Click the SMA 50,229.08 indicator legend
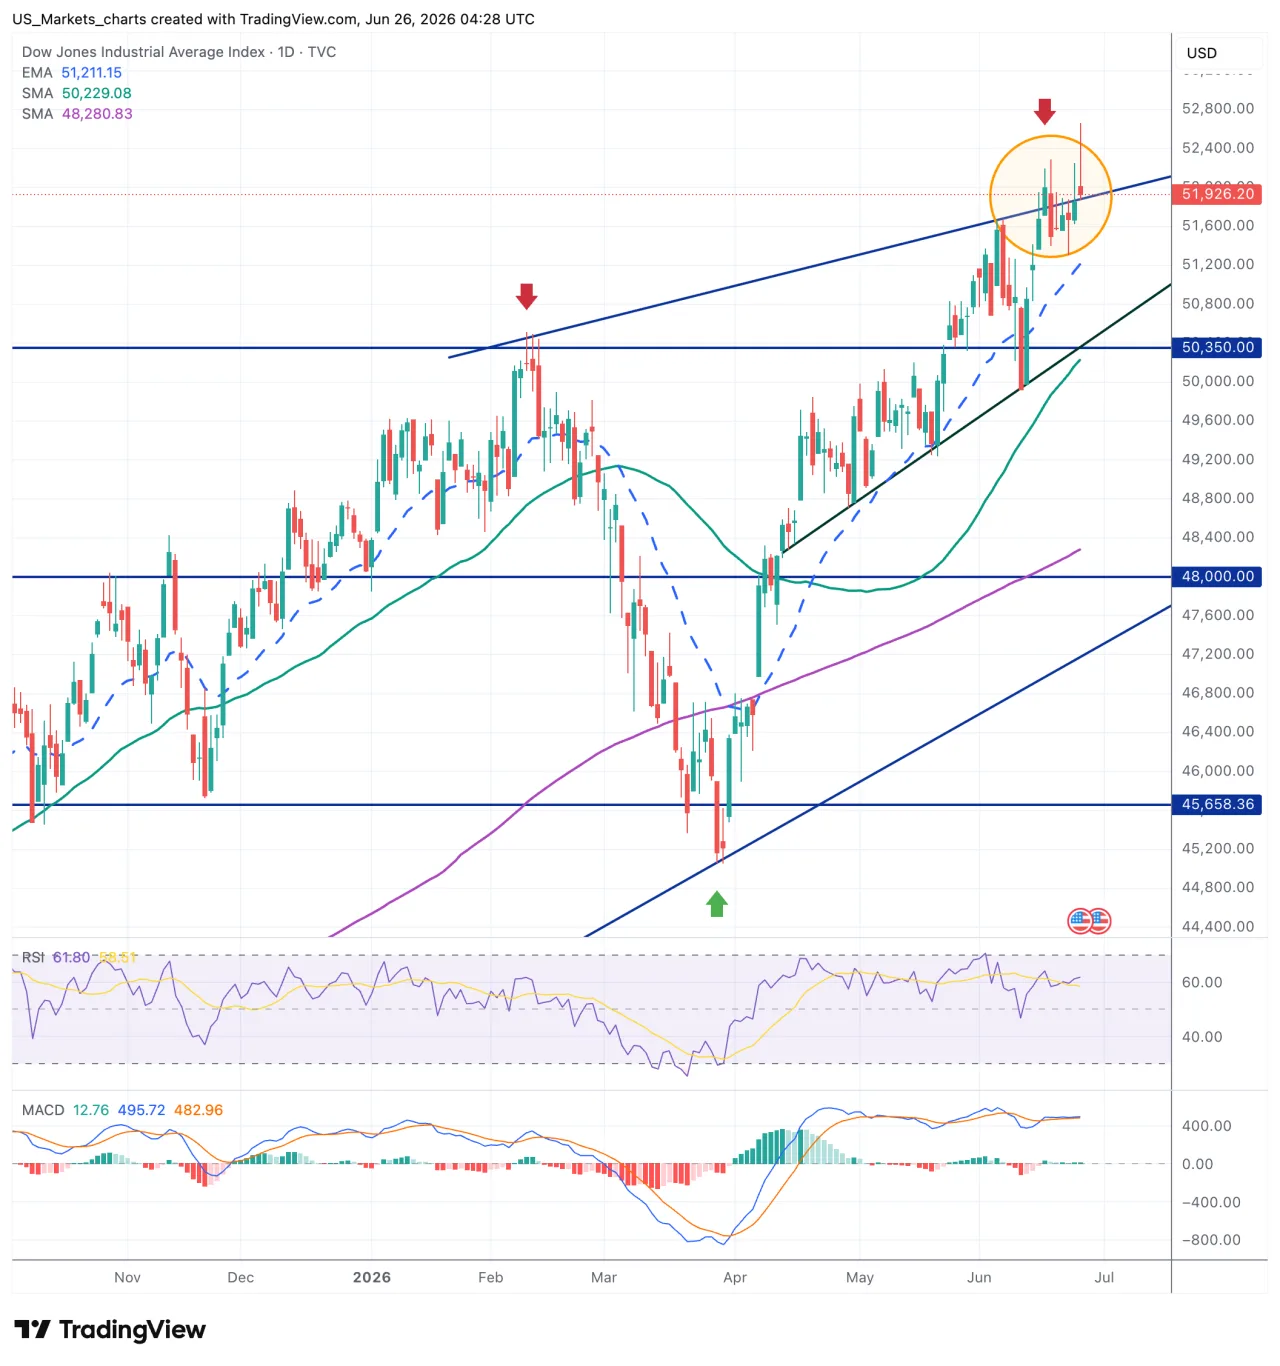Viewport: 1280px width, 1366px height. coord(77,93)
